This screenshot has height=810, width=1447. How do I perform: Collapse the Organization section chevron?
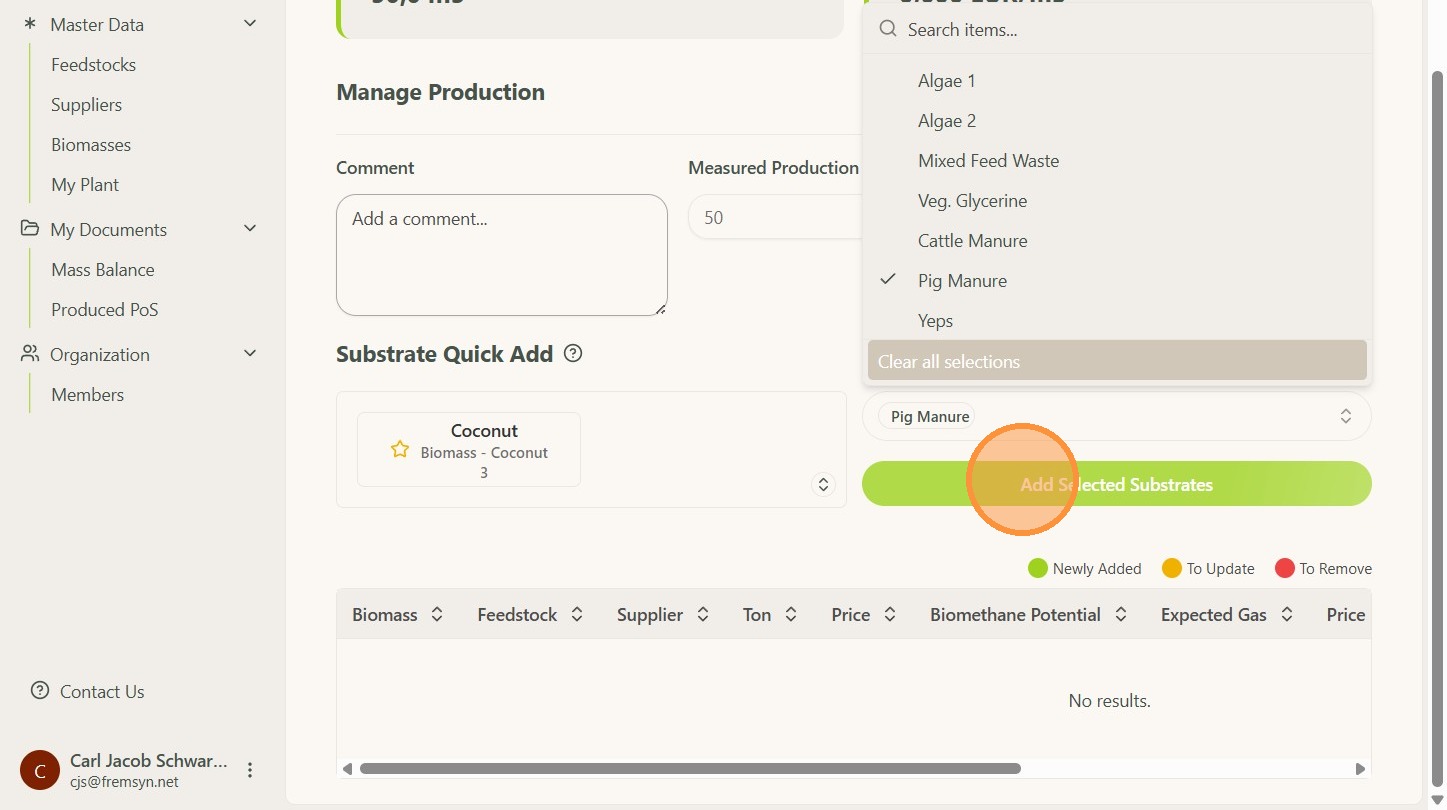pyautogui.click(x=250, y=354)
